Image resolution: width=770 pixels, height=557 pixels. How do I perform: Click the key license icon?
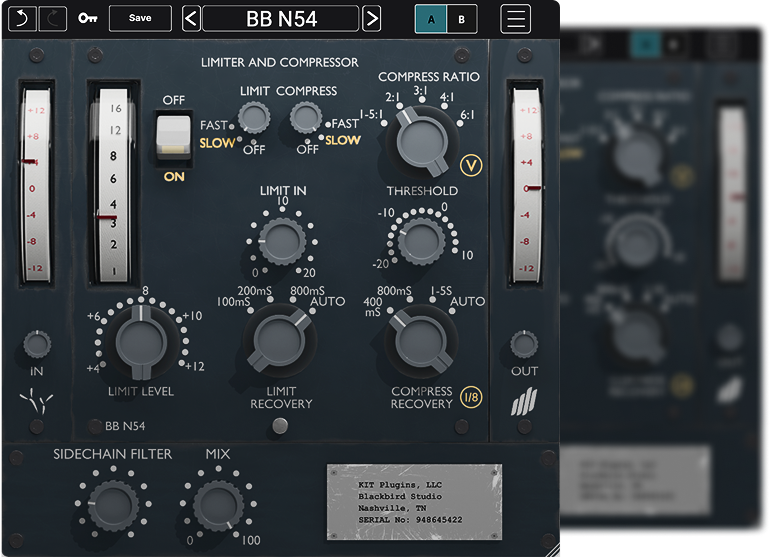88,18
